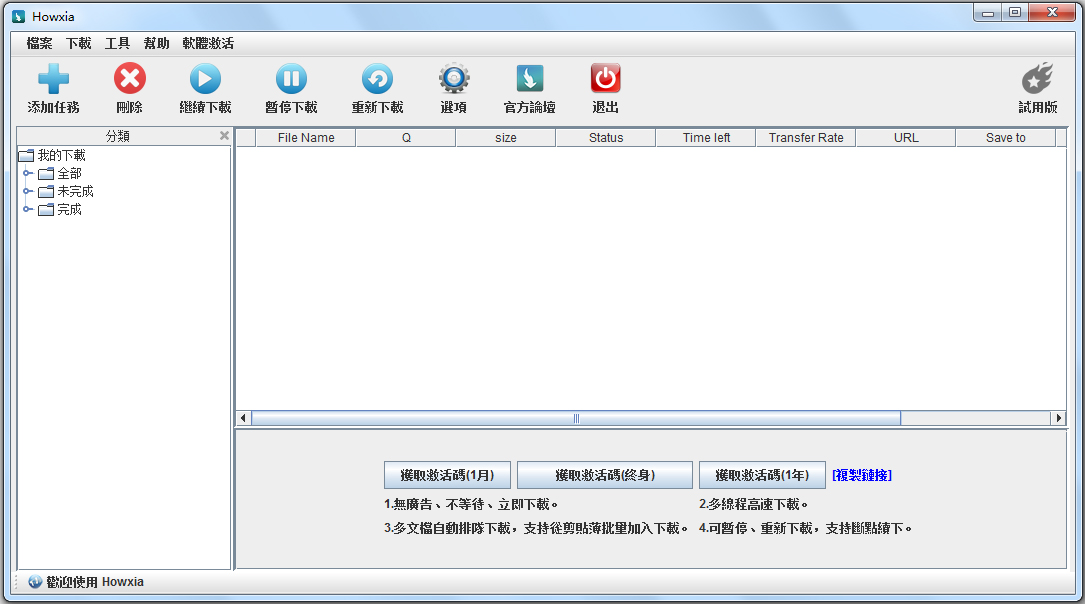Screen dimensions: 1085x604
Task: Click the blue 複製鏈接 link
Action: tap(862, 475)
